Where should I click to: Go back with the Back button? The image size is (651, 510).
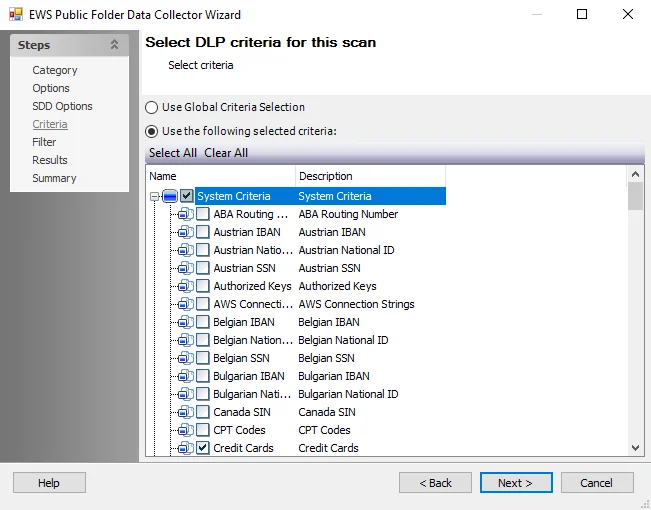[435, 483]
